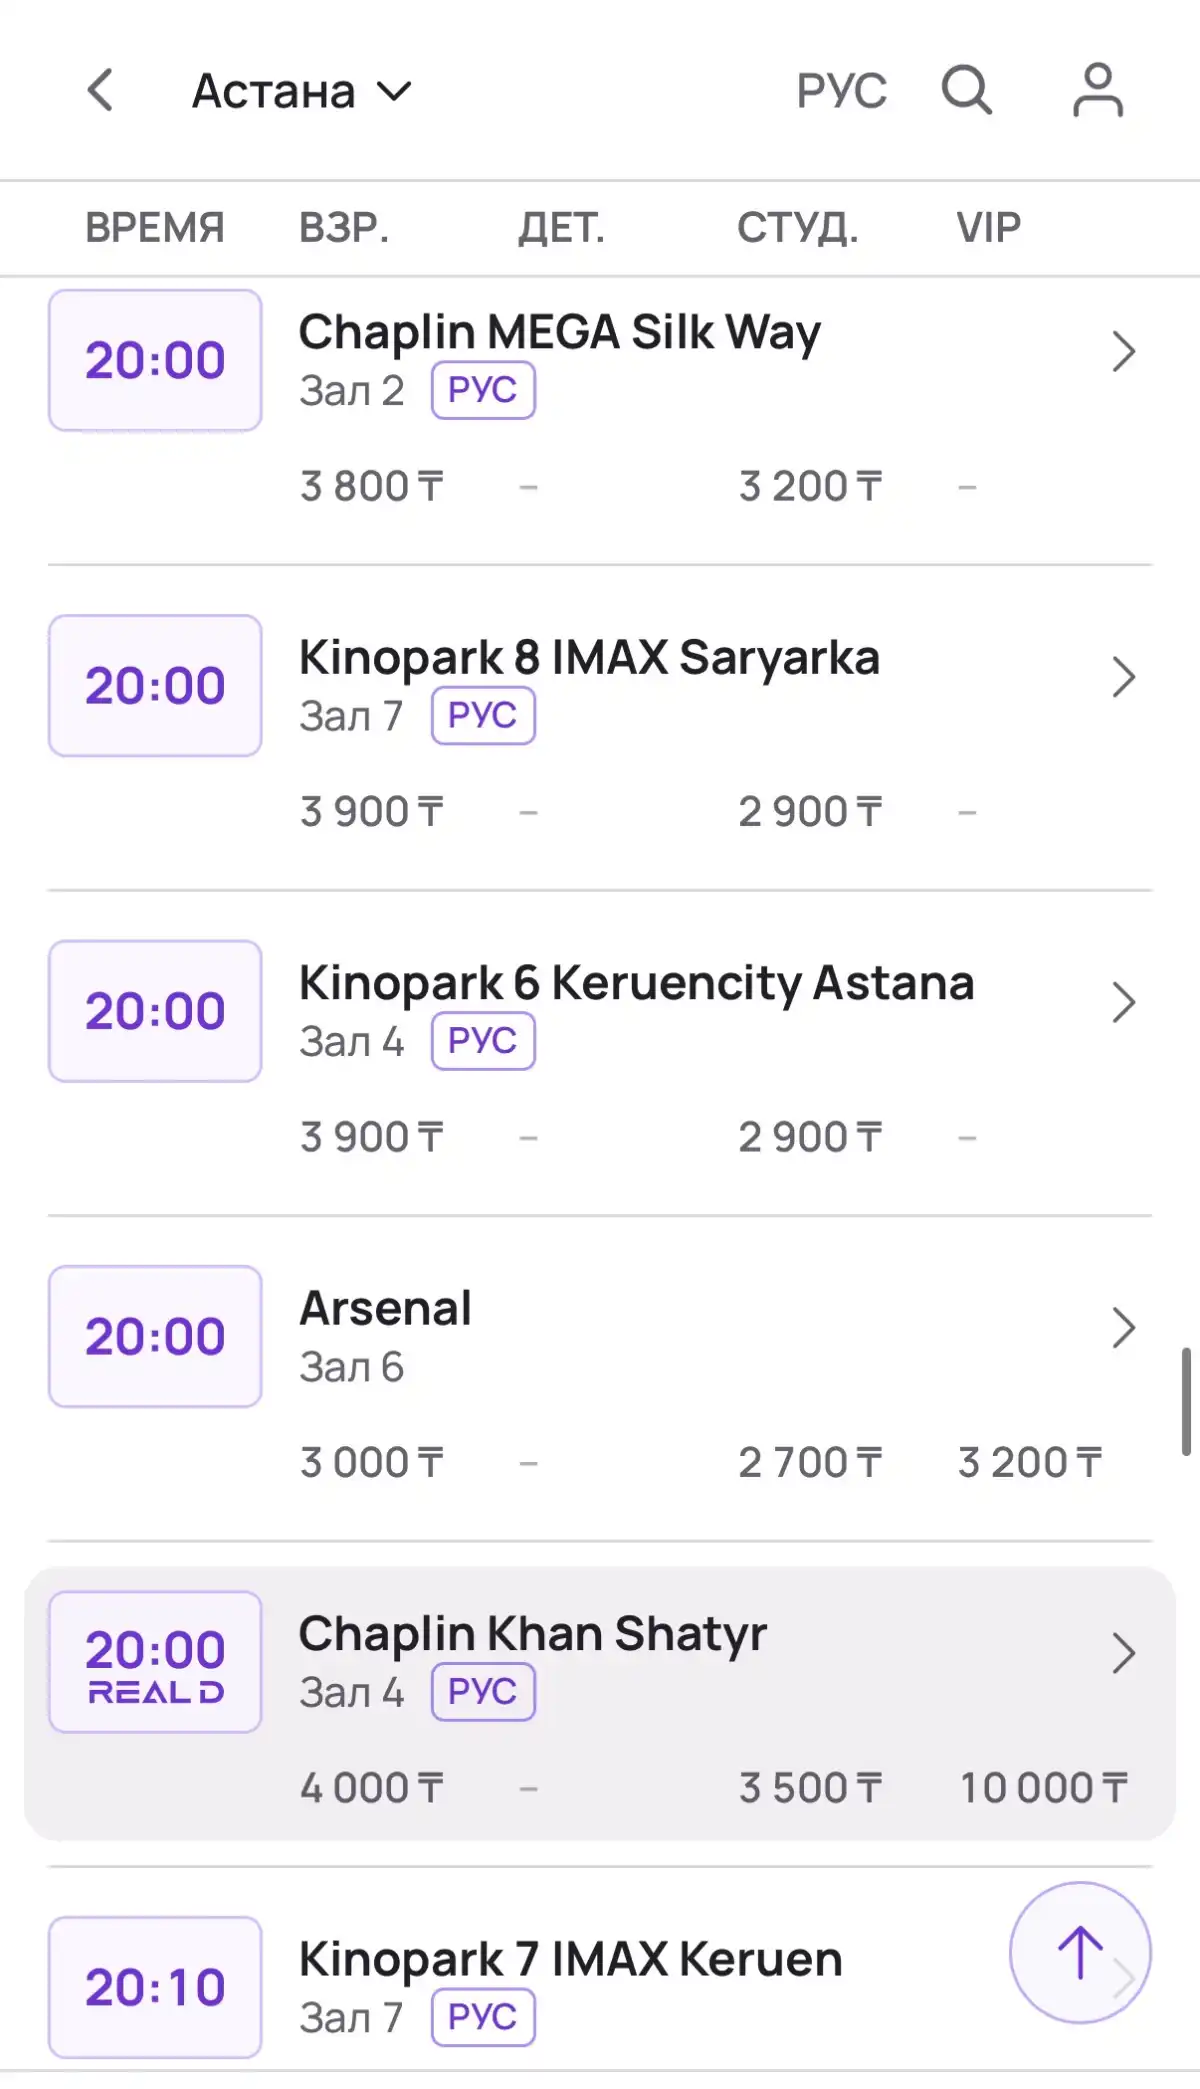Select 20:00 showtime at Chaplin MEGA Silk Way
Screen dimensions: 1200x2089
tap(155, 360)
